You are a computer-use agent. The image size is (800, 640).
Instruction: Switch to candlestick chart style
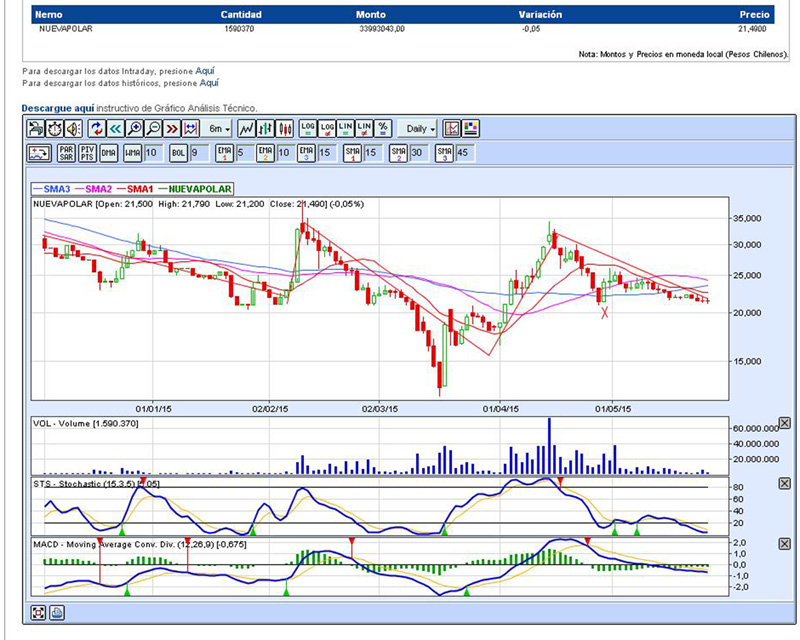(x=284, y=129)
